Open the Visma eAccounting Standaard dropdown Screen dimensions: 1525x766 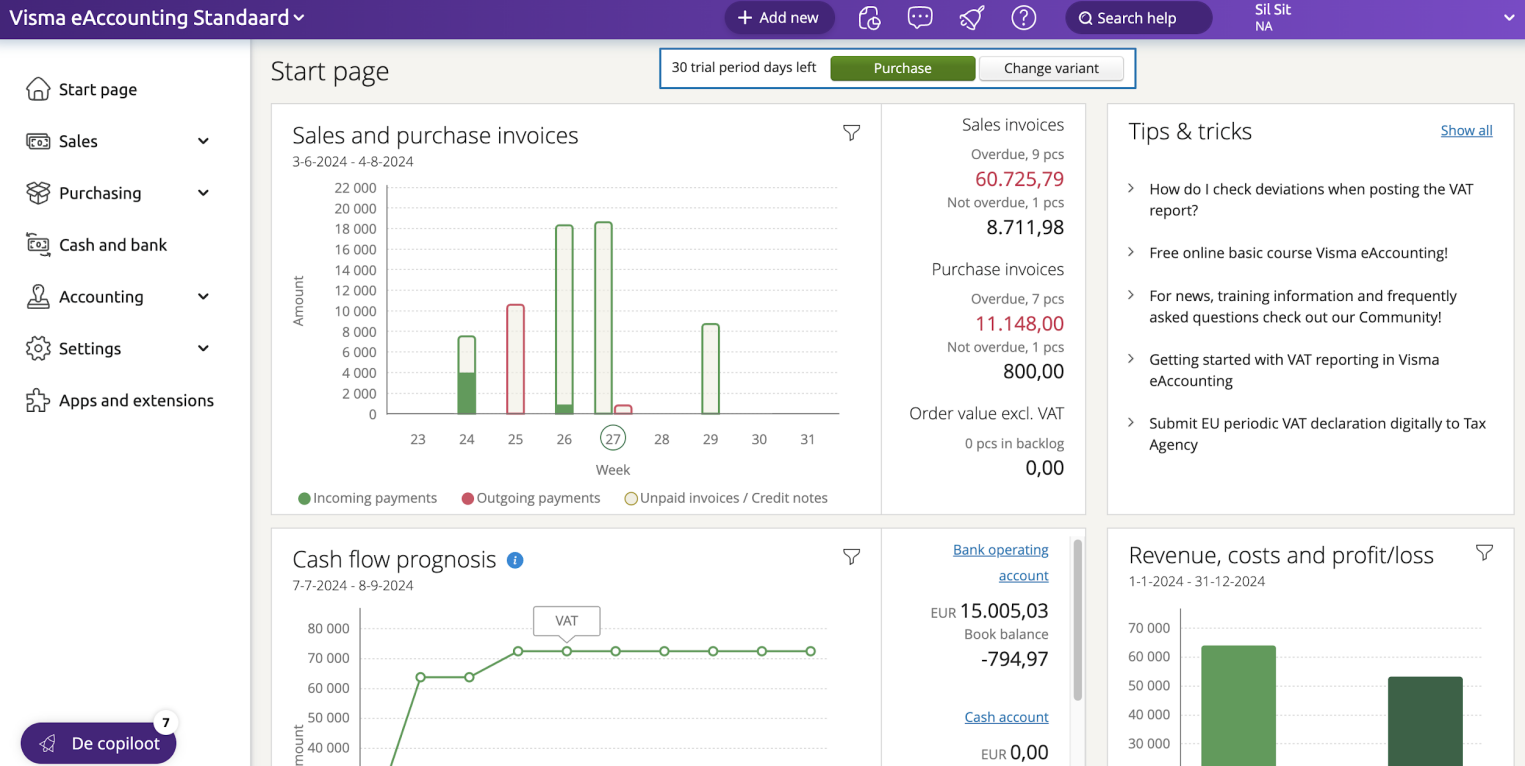[157, 18]
